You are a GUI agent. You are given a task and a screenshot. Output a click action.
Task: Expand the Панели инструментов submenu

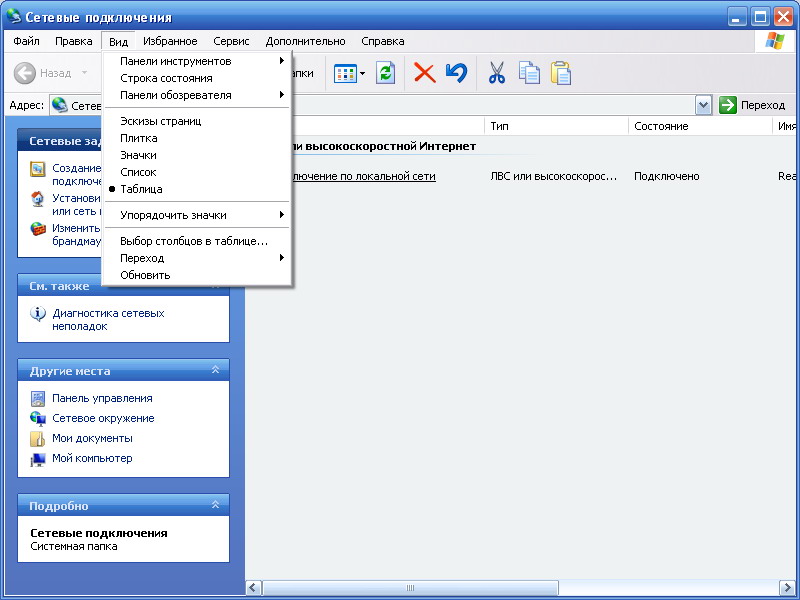coord(176,61)
